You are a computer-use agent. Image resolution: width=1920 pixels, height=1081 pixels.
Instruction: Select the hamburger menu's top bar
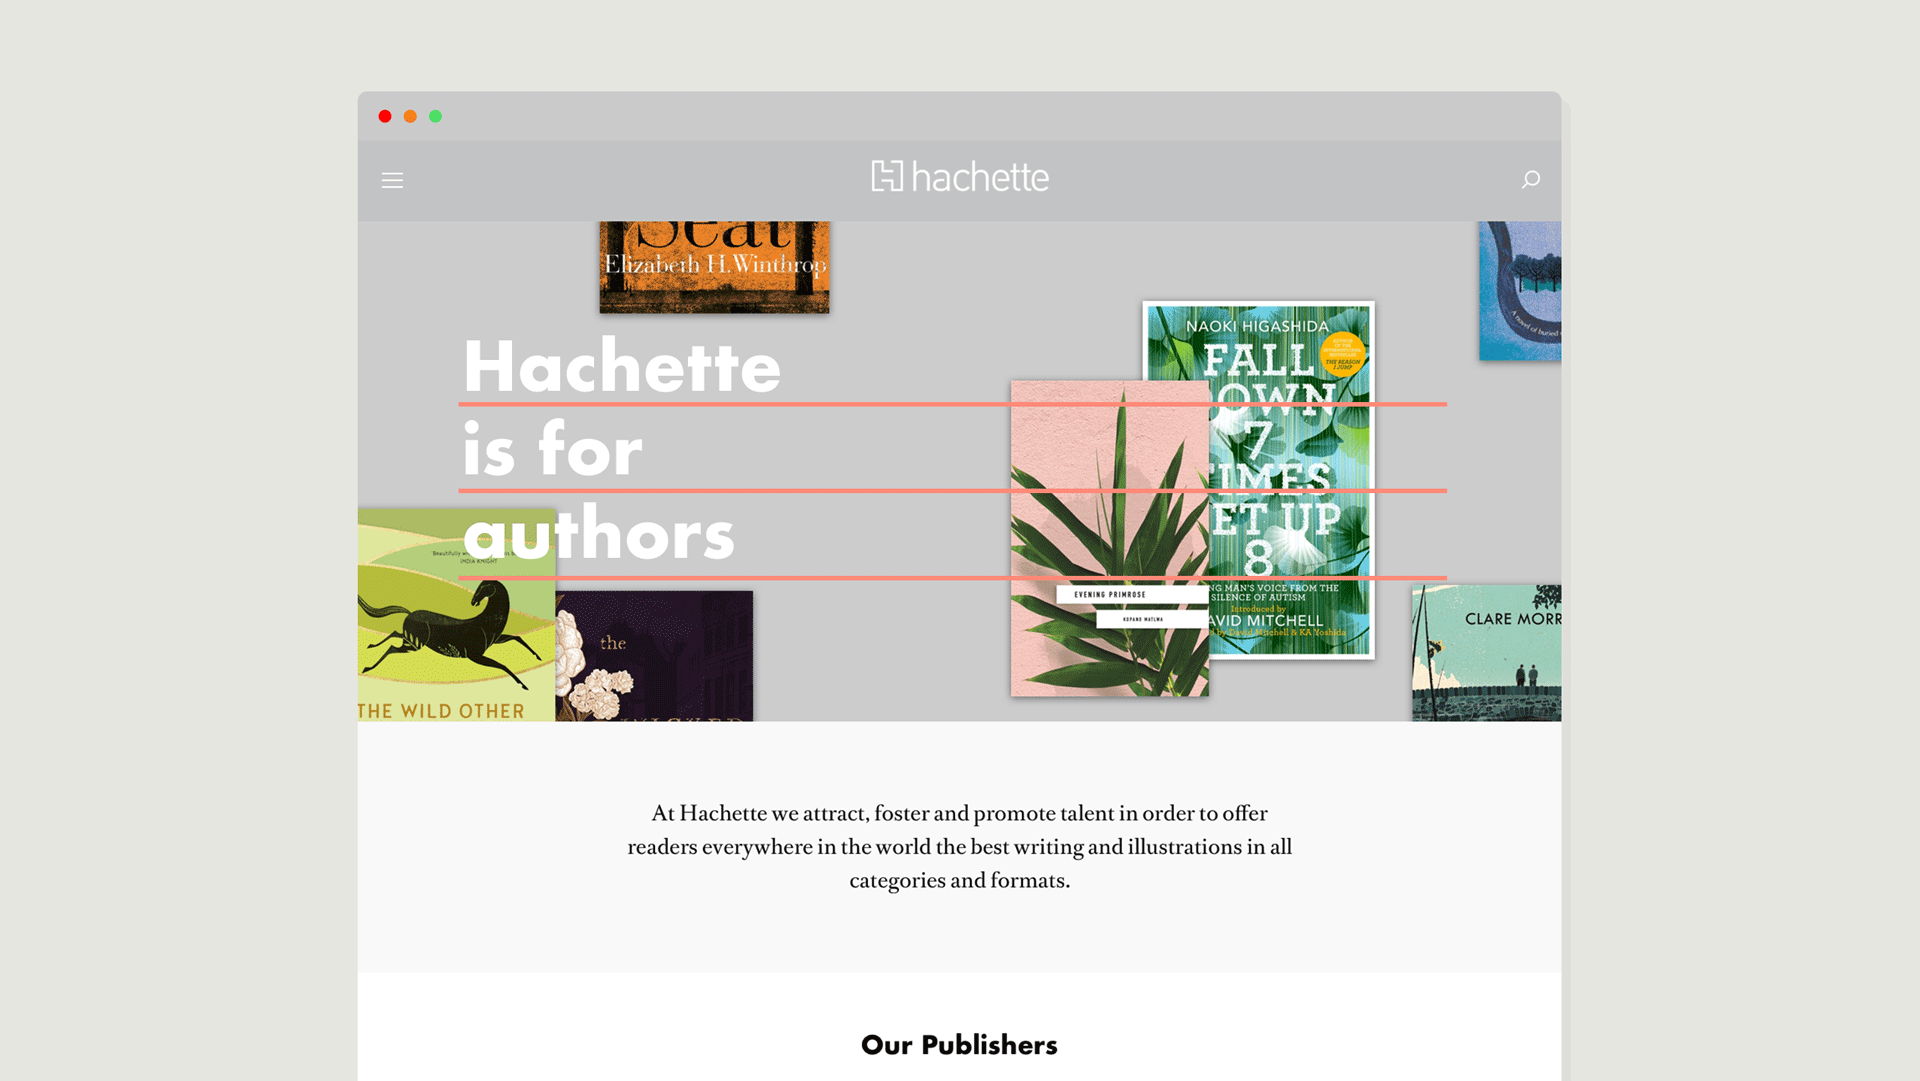(392, 173)
